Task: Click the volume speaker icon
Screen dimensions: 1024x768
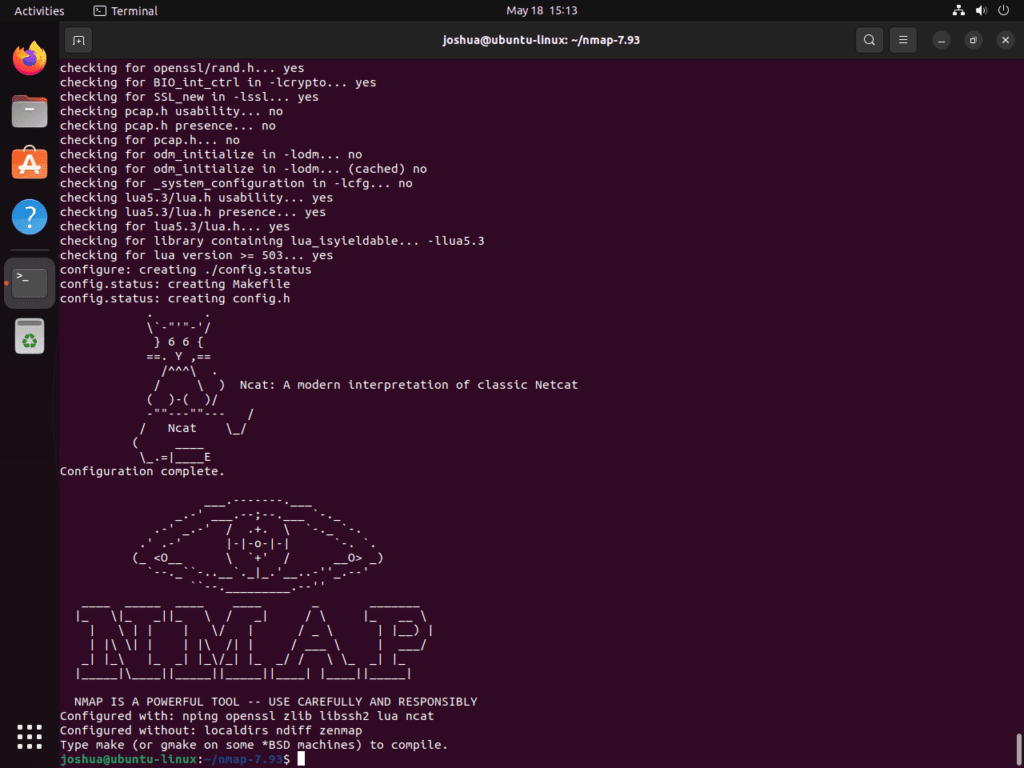Action: (x=980, y=11)
